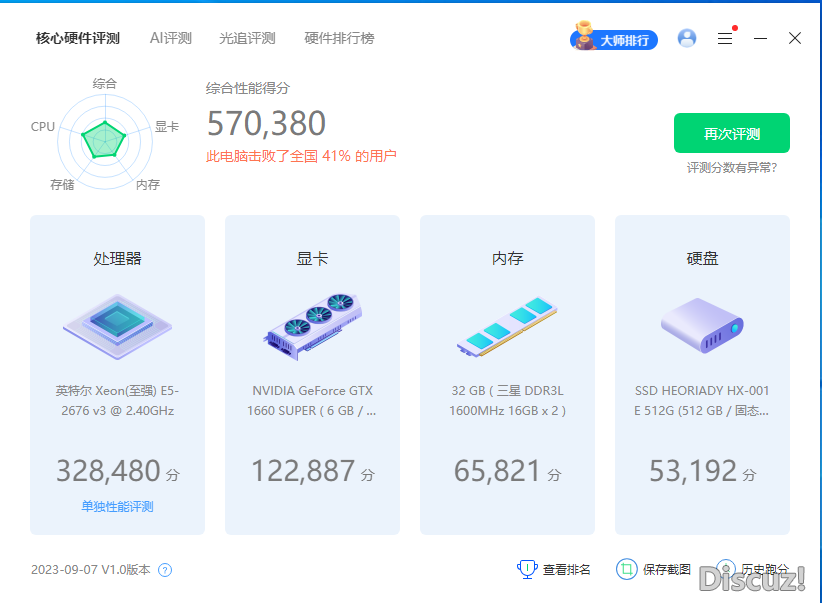Click the CPU score 328,480
This screenshot has height=603, width=822.
[108, 471]
